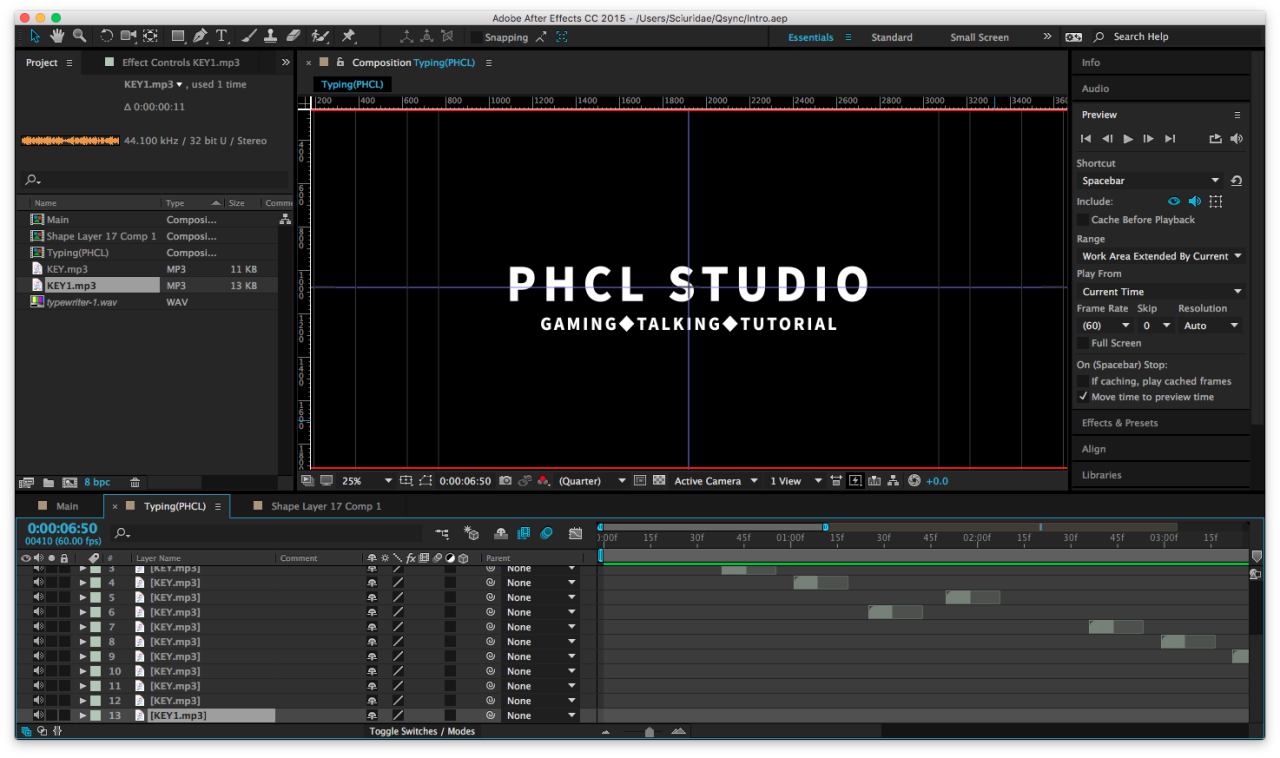Click the timeline zoom slider handle
This screenshot has height=758, width=1280.
[x=649, y=732]
